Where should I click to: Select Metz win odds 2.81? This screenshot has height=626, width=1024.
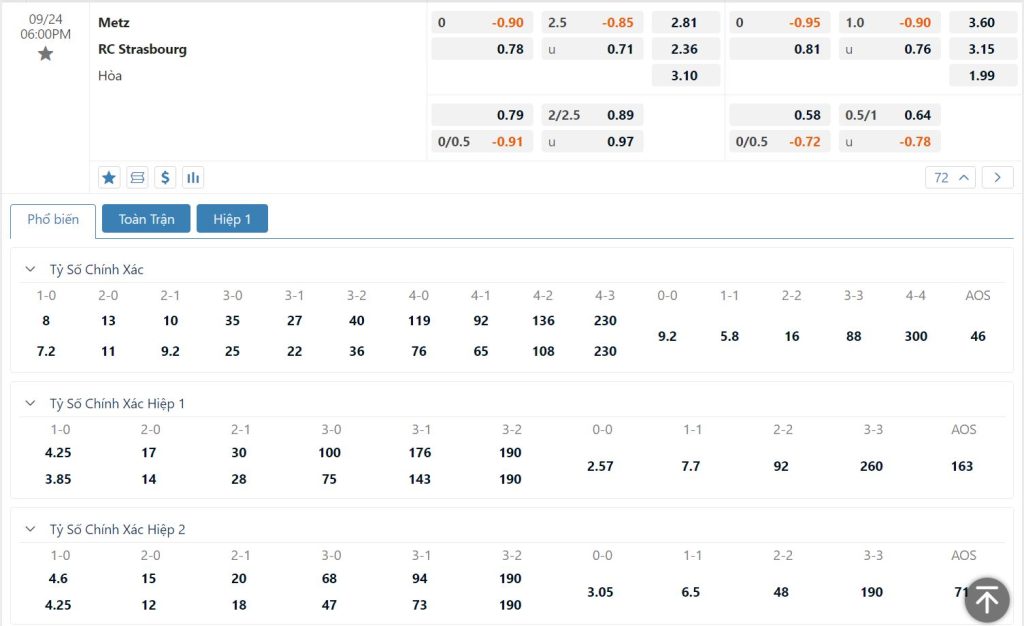[x=686, y=22]
